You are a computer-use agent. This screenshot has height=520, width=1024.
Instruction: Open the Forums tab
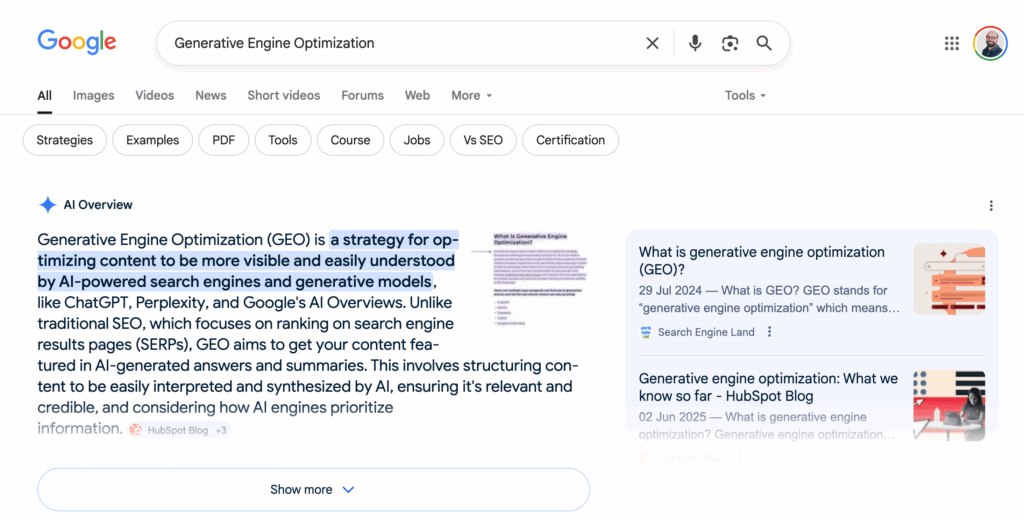click(362, 95)
